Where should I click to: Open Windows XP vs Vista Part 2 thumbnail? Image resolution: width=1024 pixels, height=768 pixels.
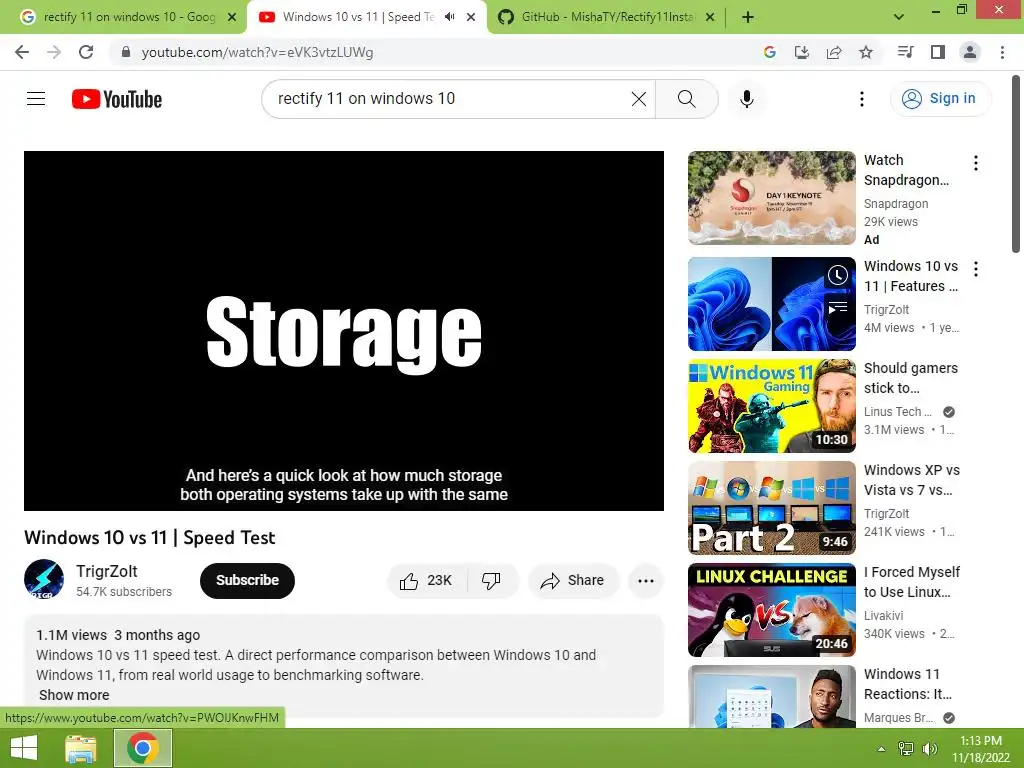click(x=771, y=507)
